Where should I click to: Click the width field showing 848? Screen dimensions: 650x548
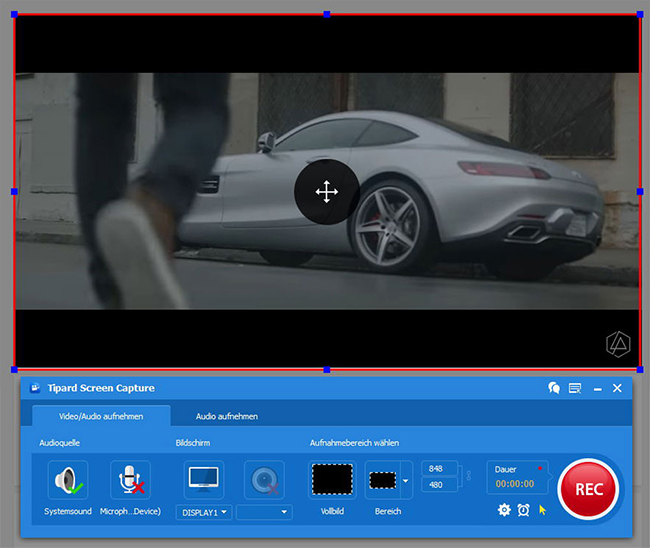pos(436,468)
